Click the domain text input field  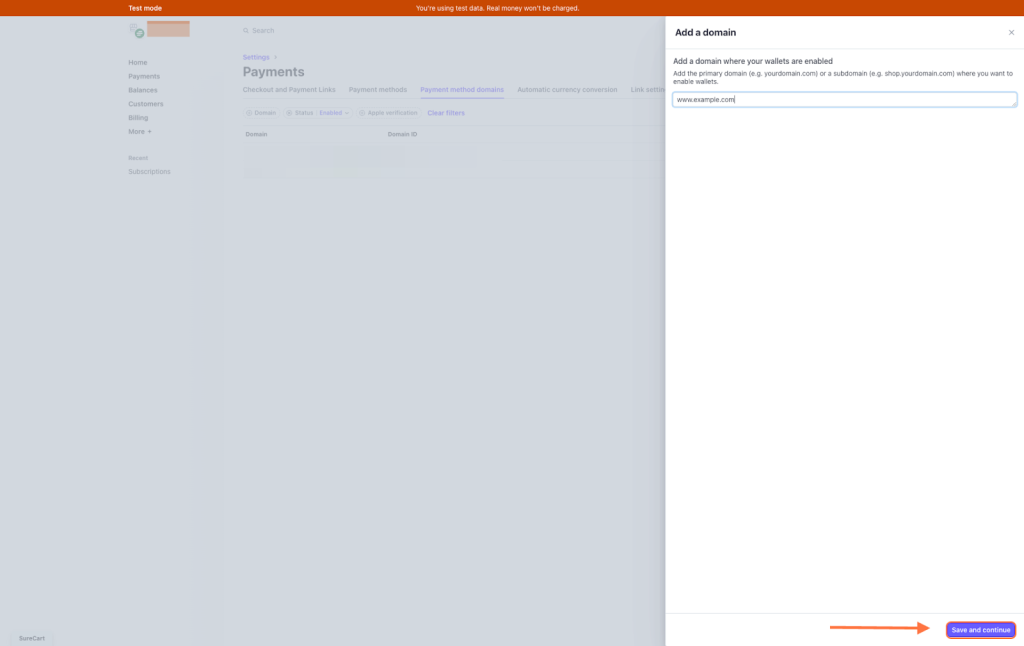tap(844, 100)
